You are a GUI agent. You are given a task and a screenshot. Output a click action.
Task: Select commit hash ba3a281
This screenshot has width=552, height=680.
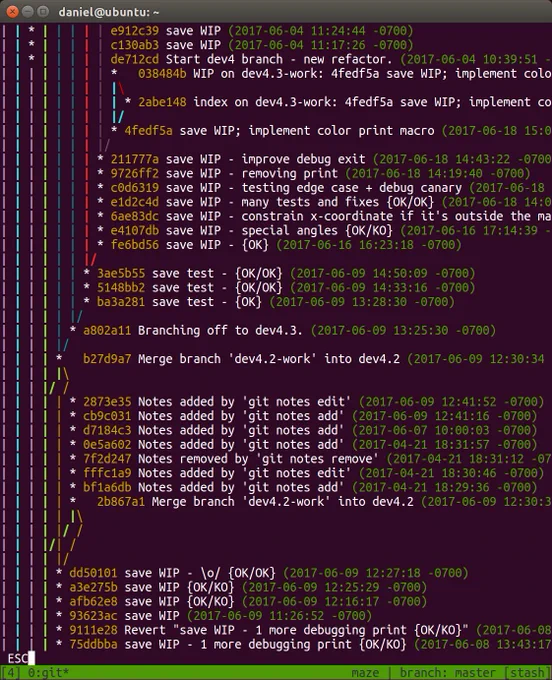pyautogui.click(x=121, y=302)
